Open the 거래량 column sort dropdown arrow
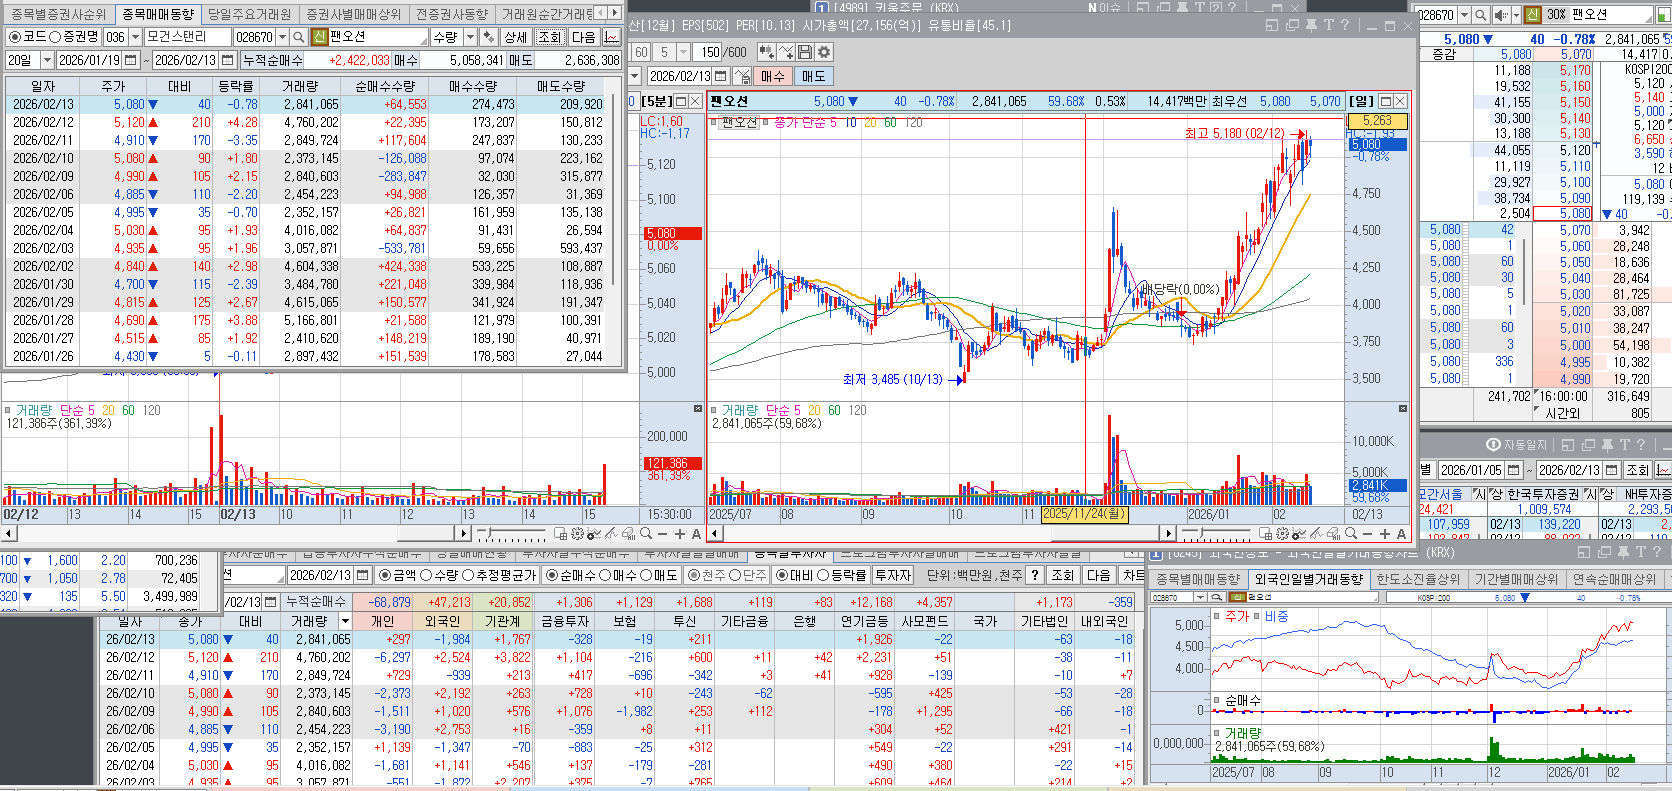1672x791 pixels. point(345,621)
